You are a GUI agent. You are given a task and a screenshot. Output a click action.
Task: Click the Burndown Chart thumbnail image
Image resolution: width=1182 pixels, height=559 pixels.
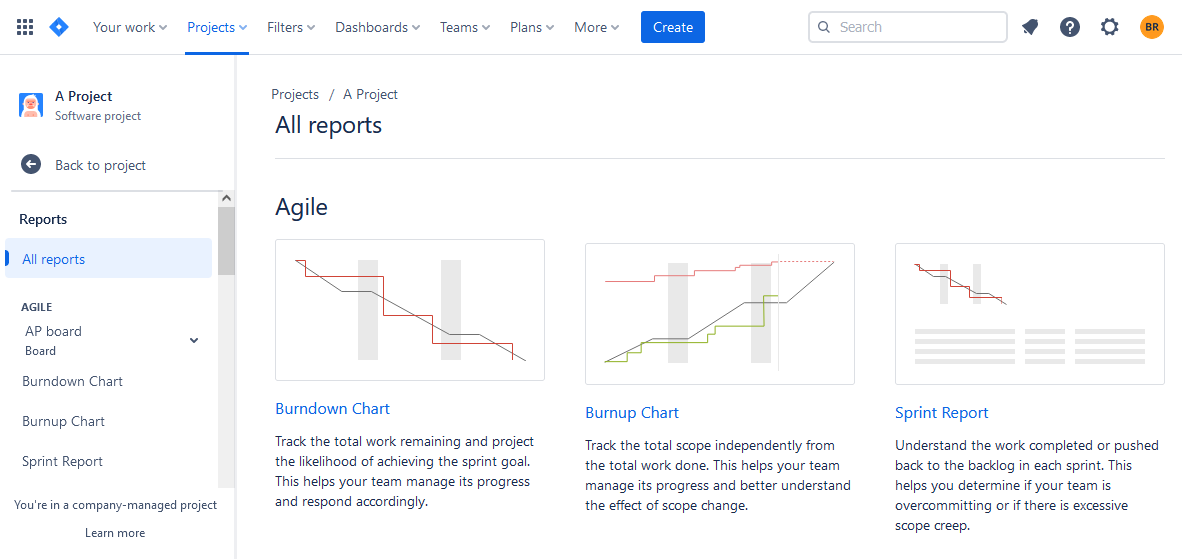click(x=410, y=310)
